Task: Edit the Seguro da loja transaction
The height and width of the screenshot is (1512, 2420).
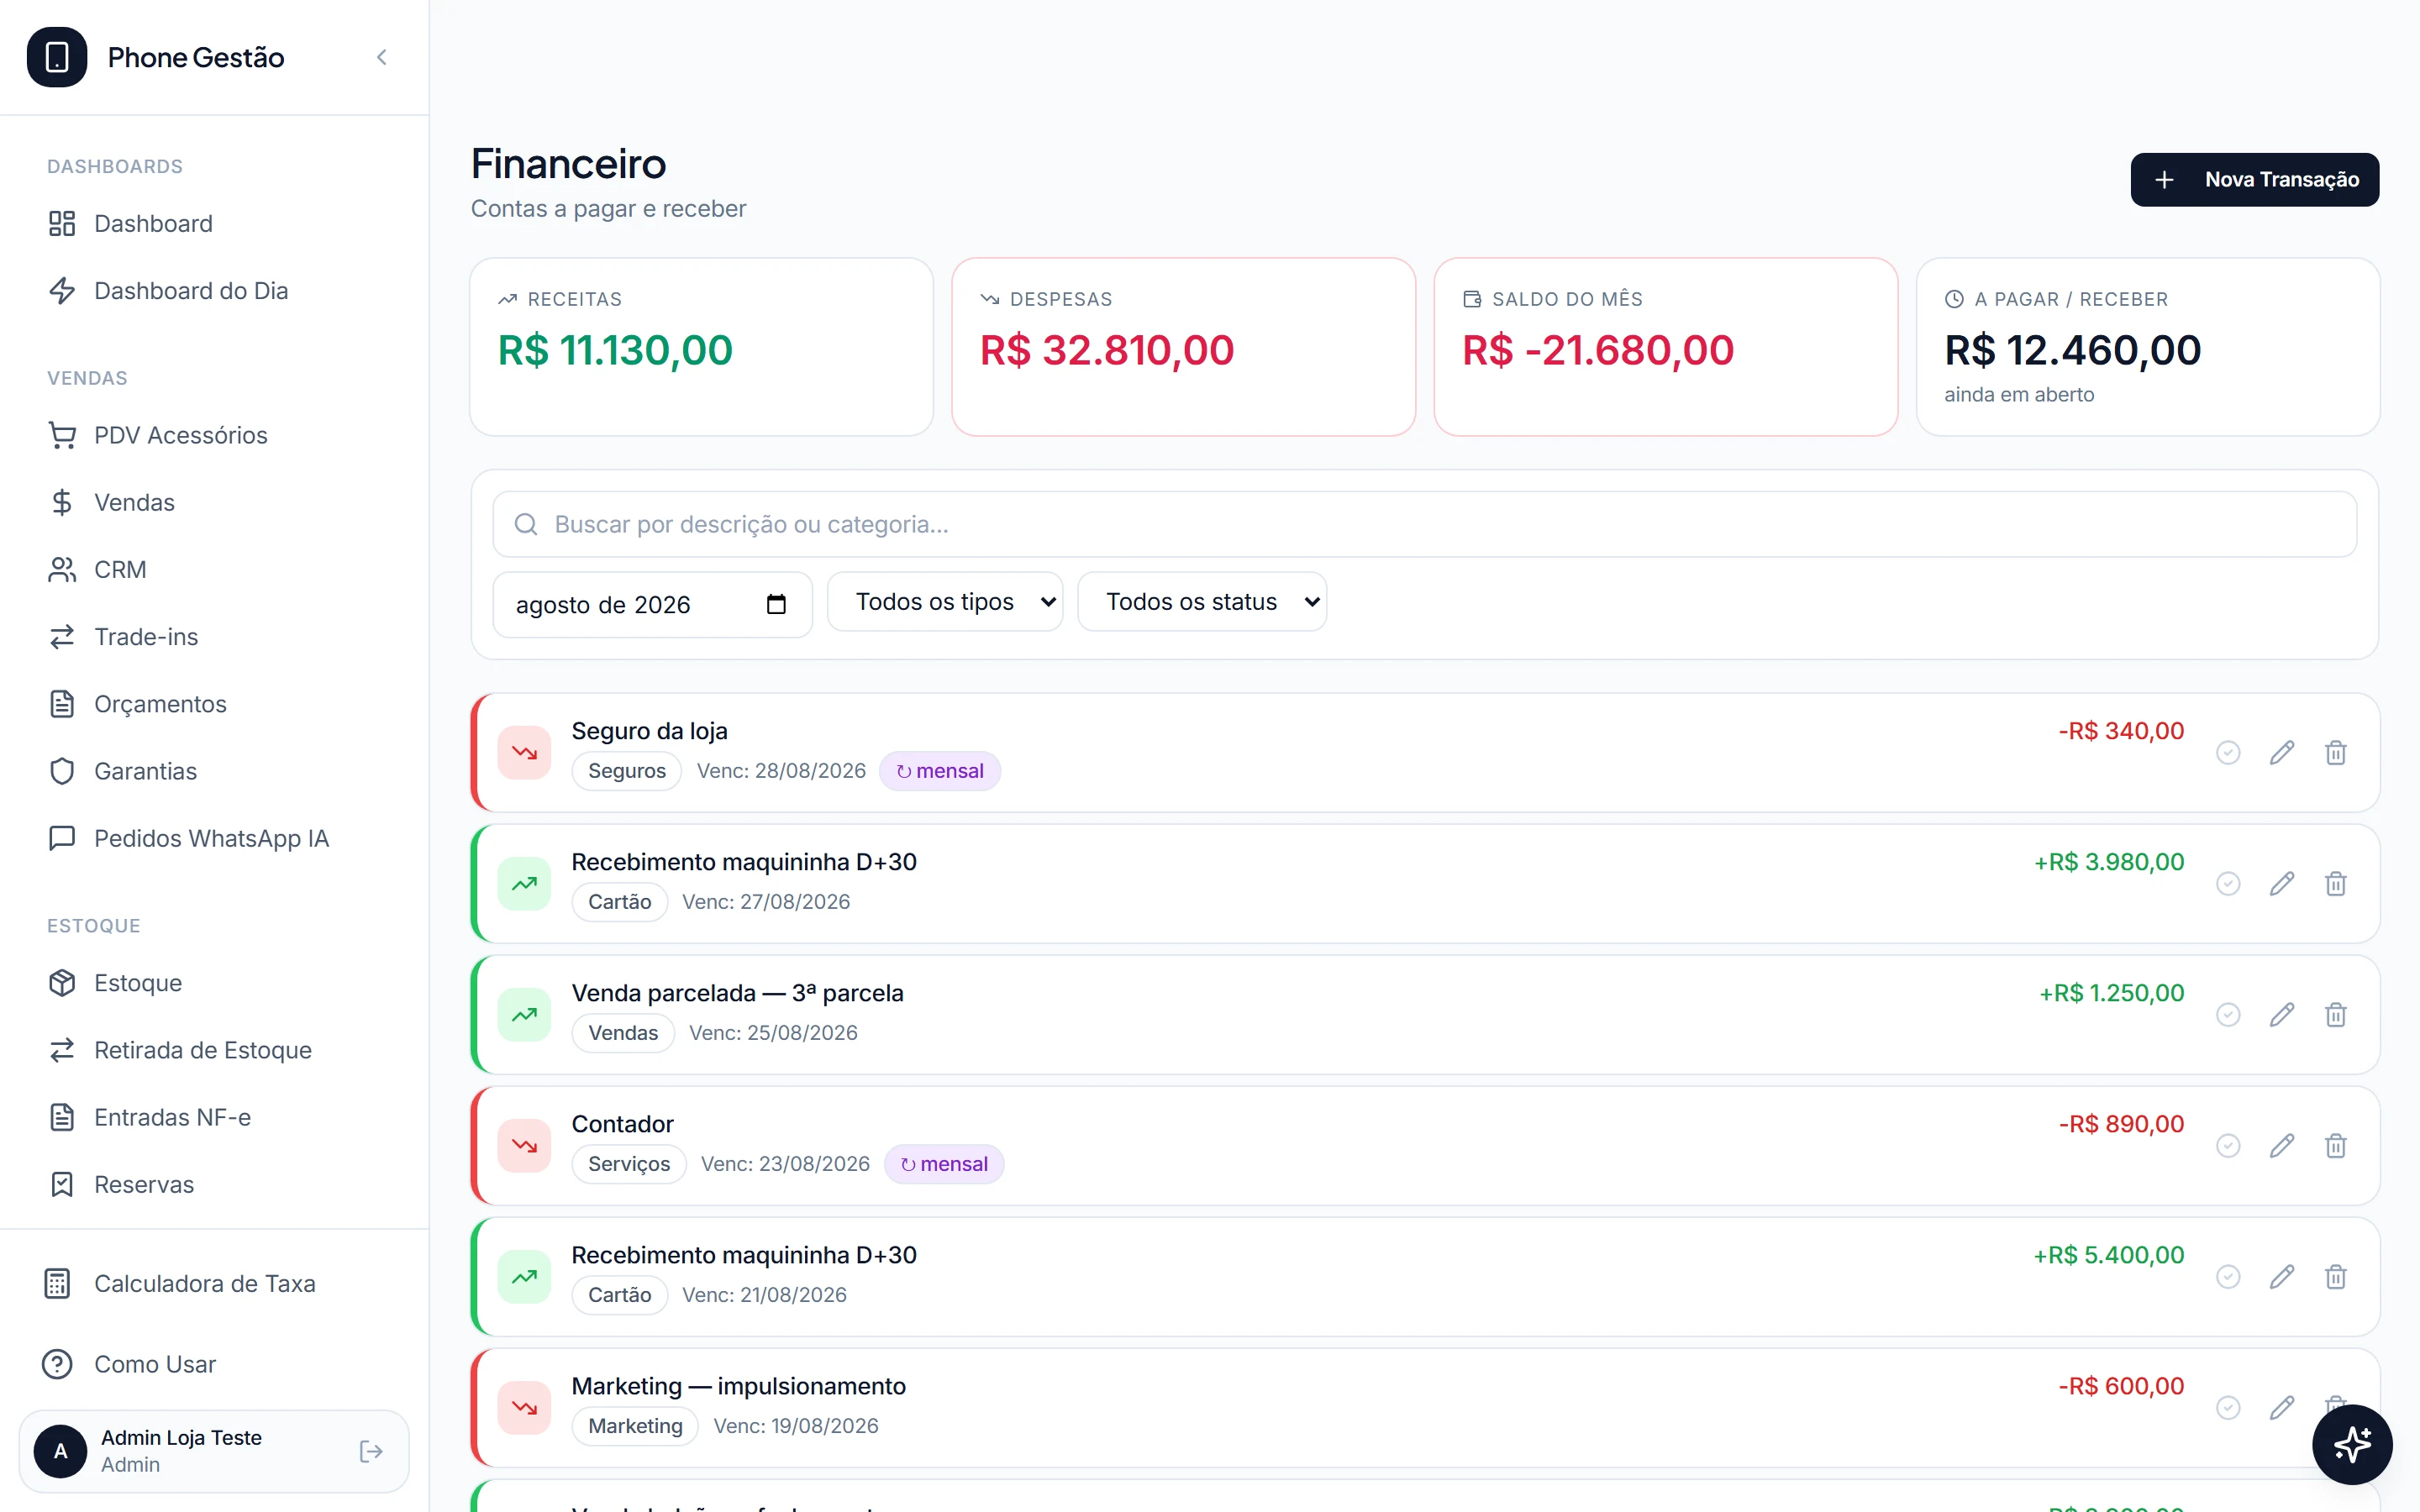Action: (2282, 753)
